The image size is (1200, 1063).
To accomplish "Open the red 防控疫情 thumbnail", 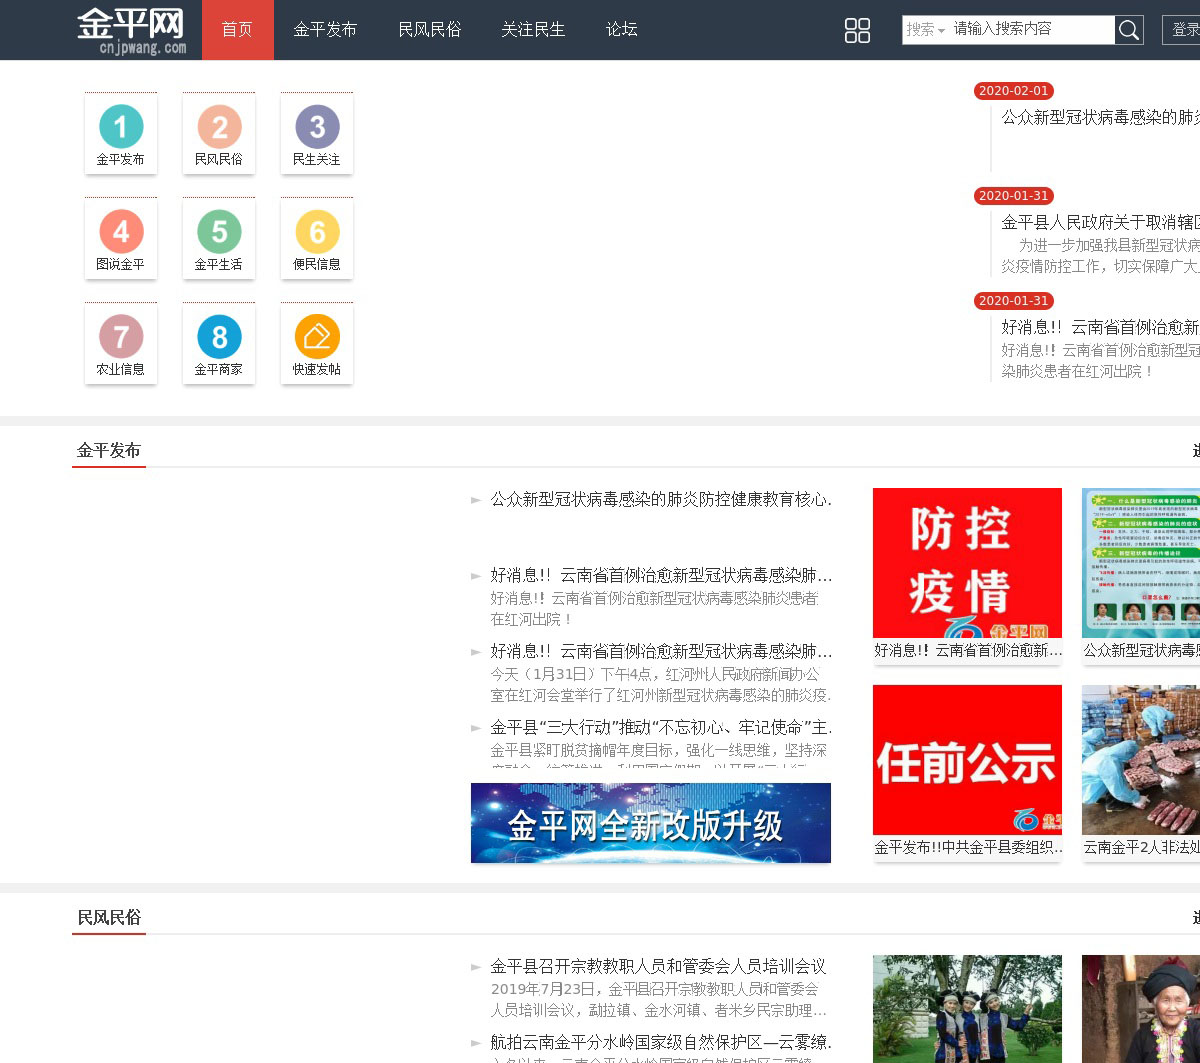I will pyautogui.click(x=967, y=563).
